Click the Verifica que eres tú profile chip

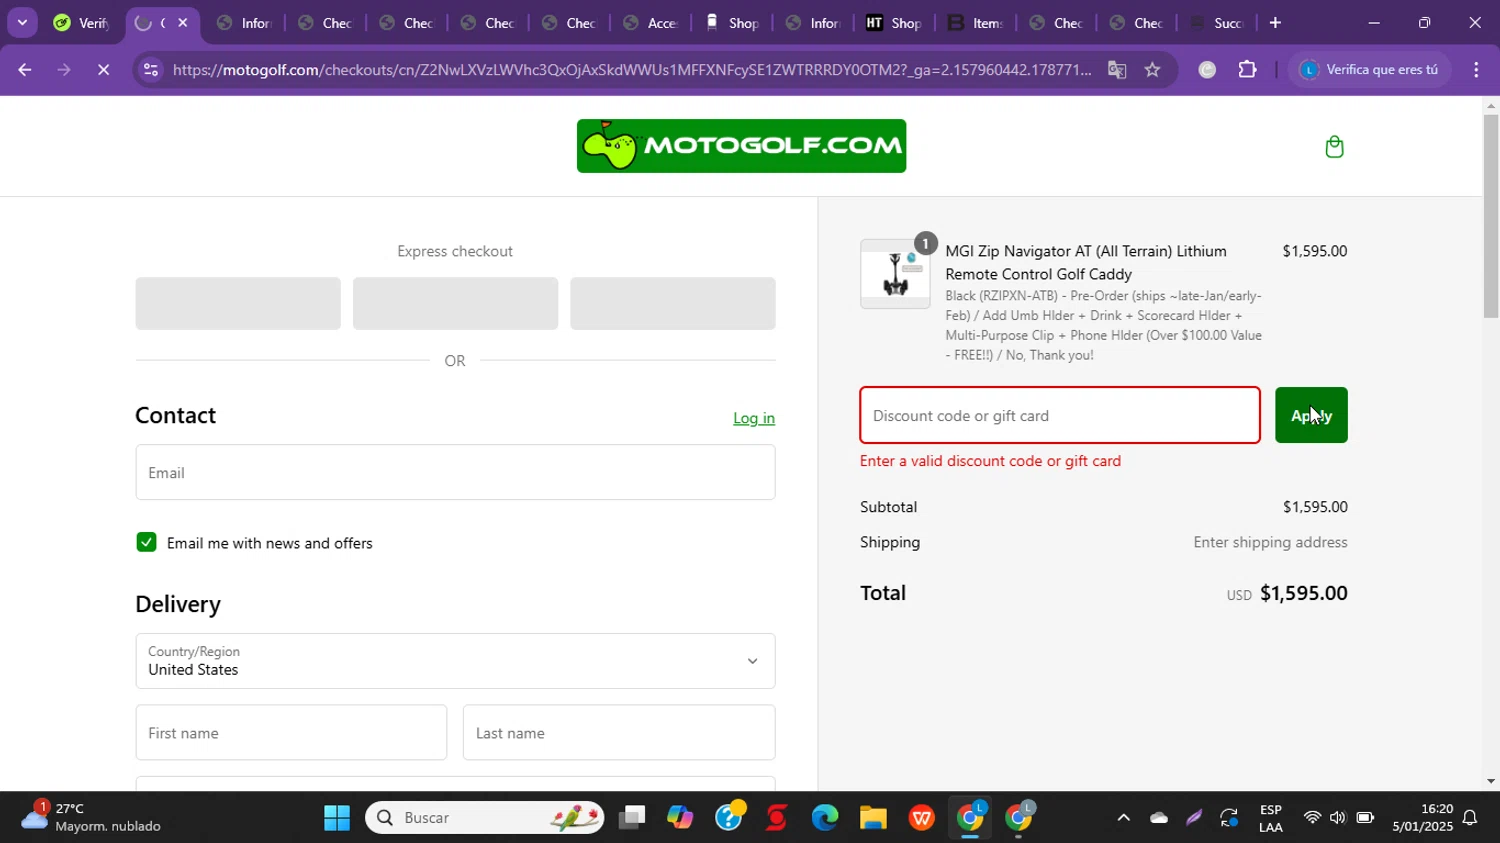pos(1369,70)
